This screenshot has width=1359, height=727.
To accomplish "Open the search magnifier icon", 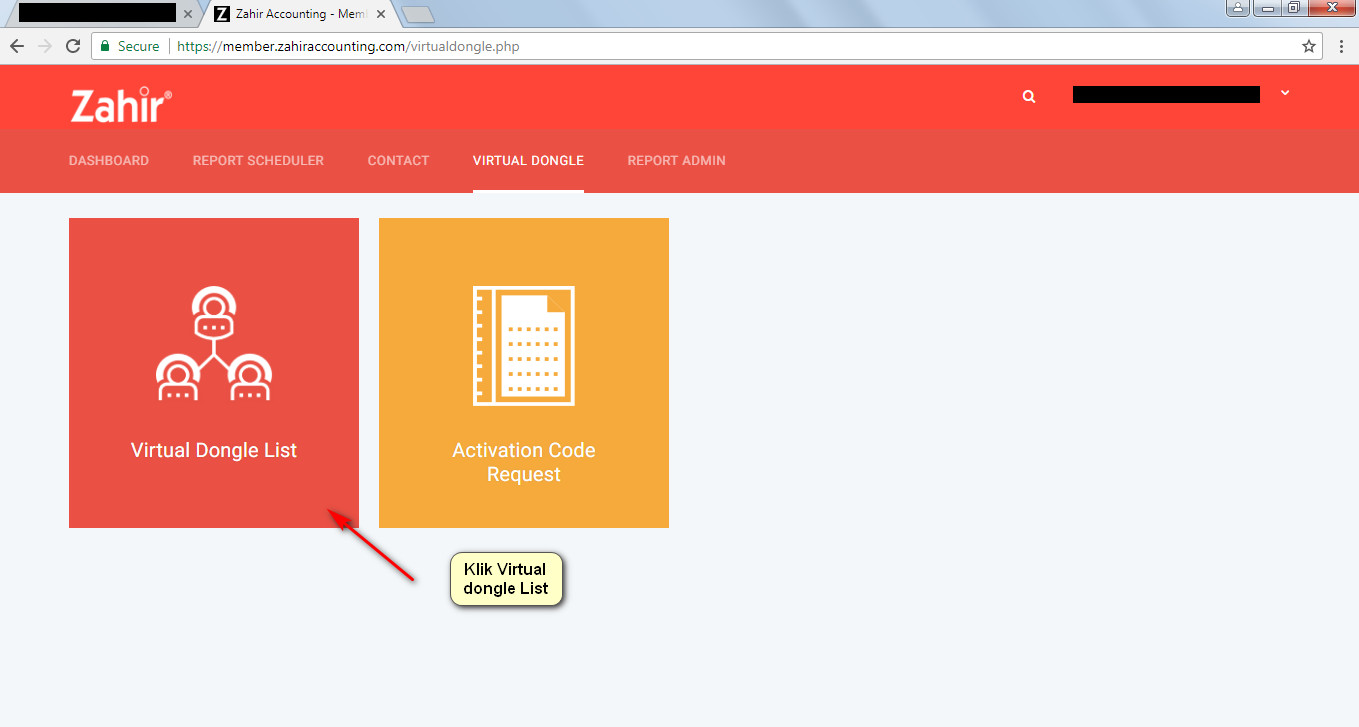I will [1029, 97].
